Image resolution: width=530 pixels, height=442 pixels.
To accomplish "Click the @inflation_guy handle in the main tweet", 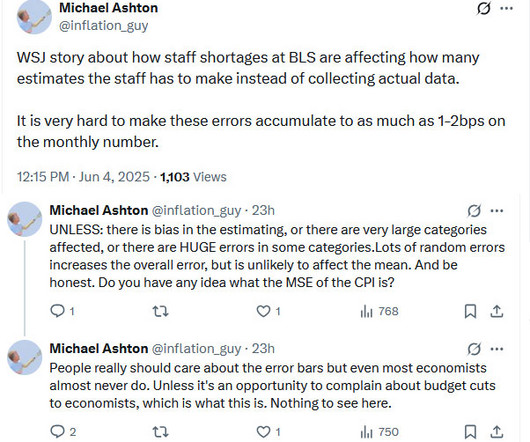I will 103,26.
